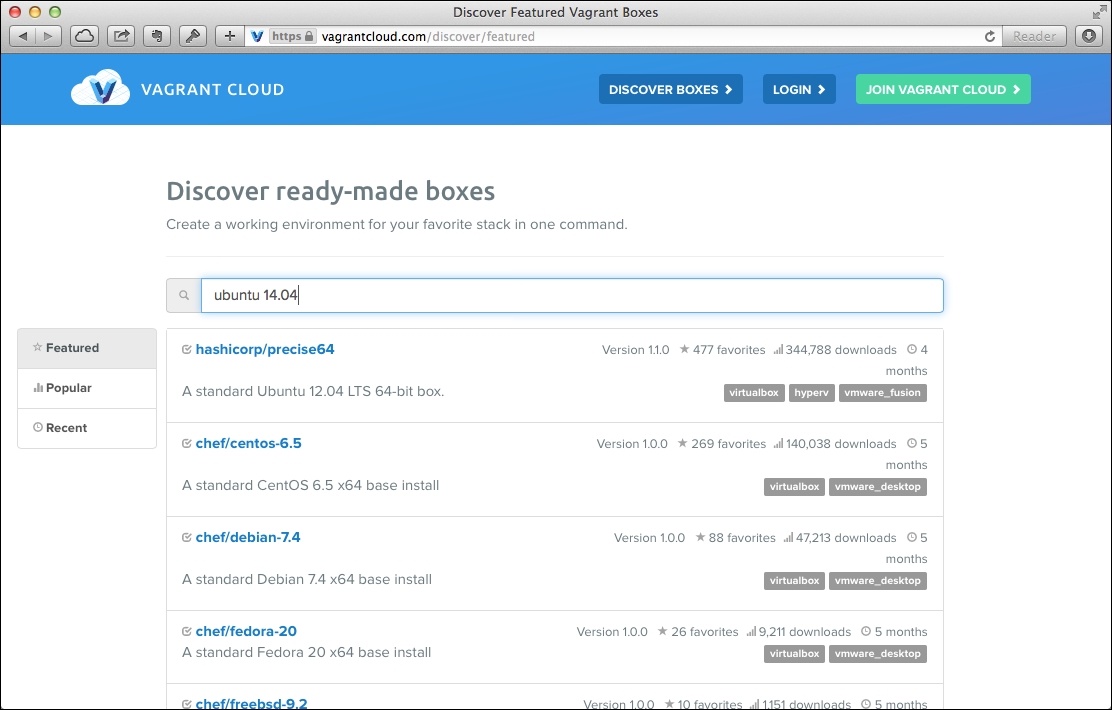This screenshot has width=1112, height=710.
Task: Go forward with the browser forward arrow
Action: [48, 36]
